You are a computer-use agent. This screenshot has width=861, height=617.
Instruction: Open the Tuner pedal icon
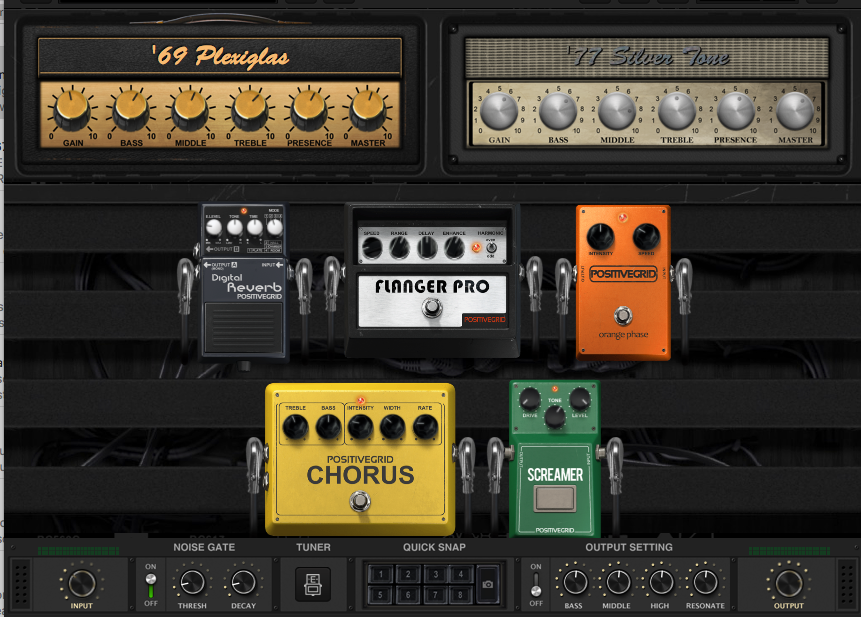click(x=312, y=584)
